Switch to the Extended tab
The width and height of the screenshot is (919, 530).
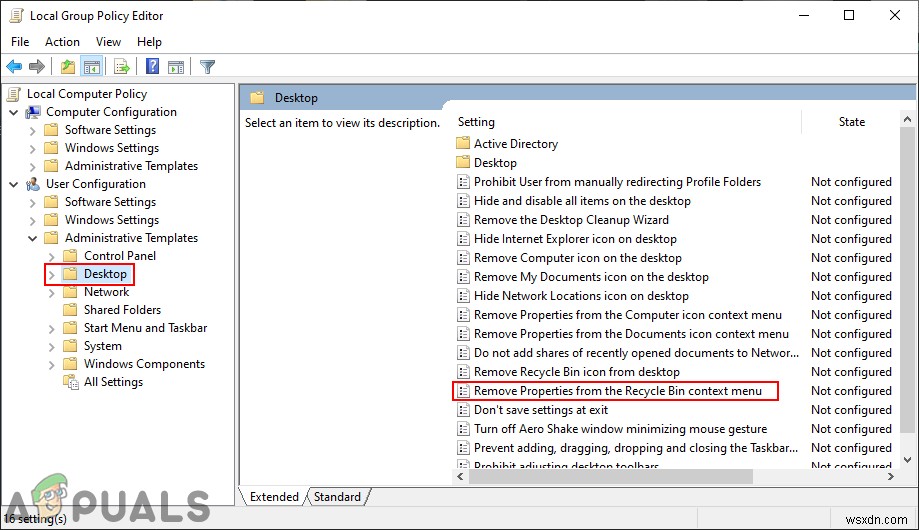tap(274, 497)
